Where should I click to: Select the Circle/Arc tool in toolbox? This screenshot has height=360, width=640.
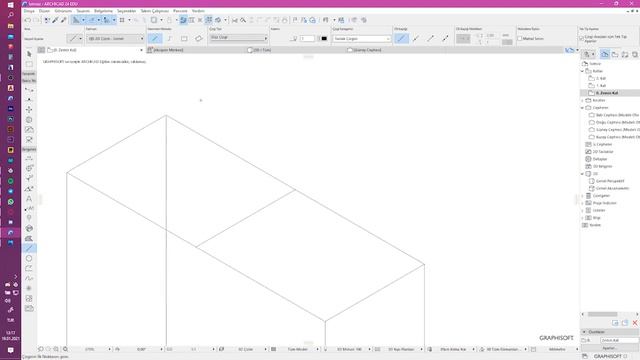(x=29, y=258)
